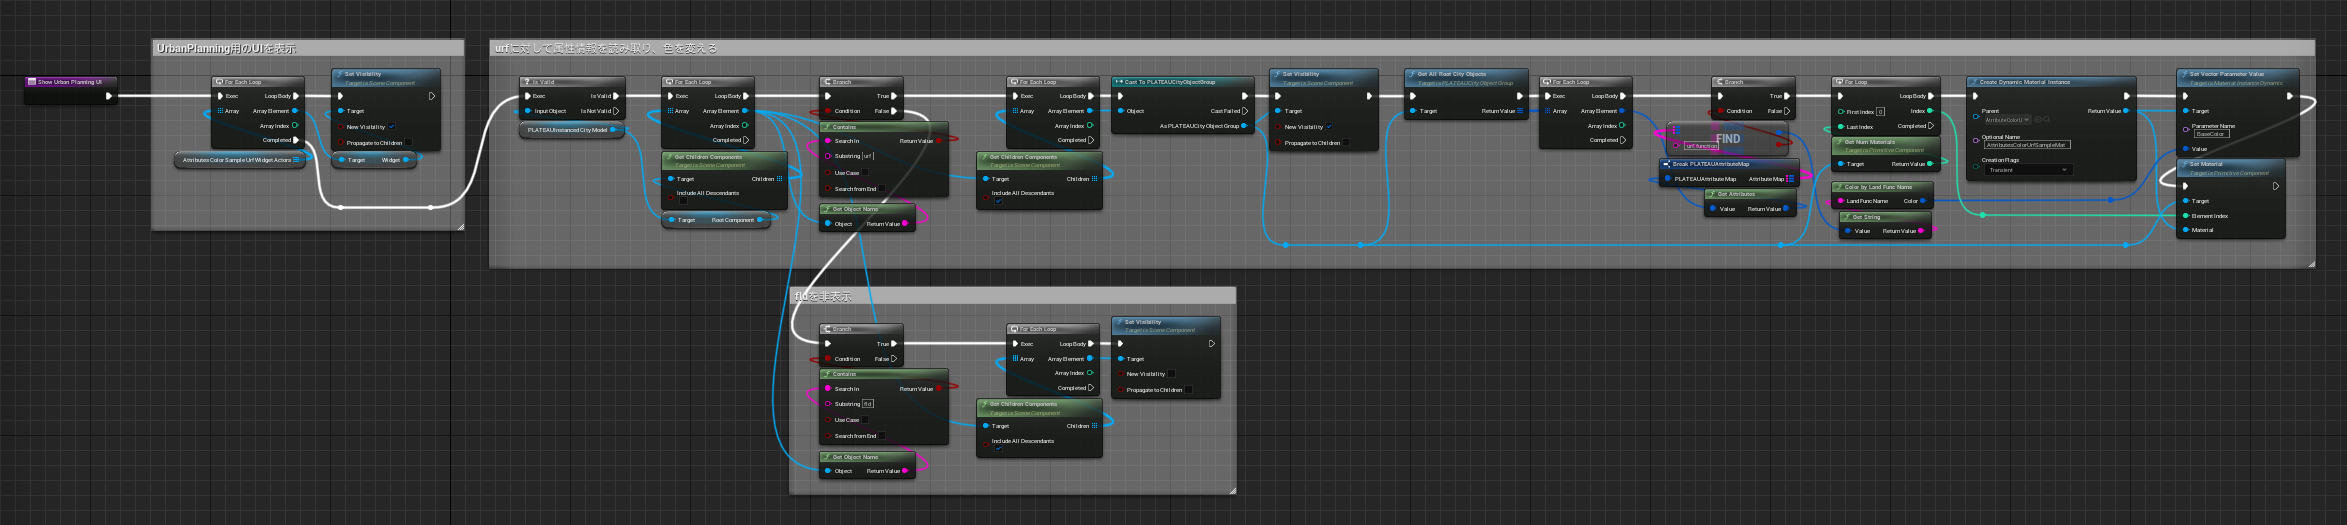Click the Color output pin

click(1923, 201)
